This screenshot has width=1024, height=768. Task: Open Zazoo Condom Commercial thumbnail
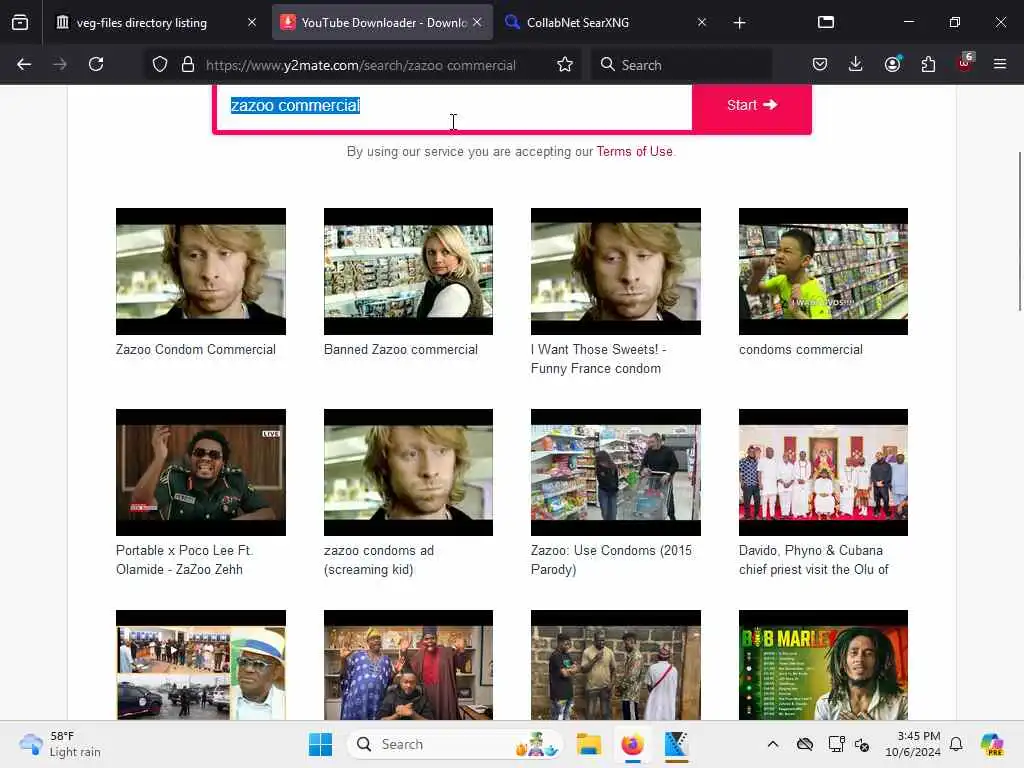click(200, 272)
